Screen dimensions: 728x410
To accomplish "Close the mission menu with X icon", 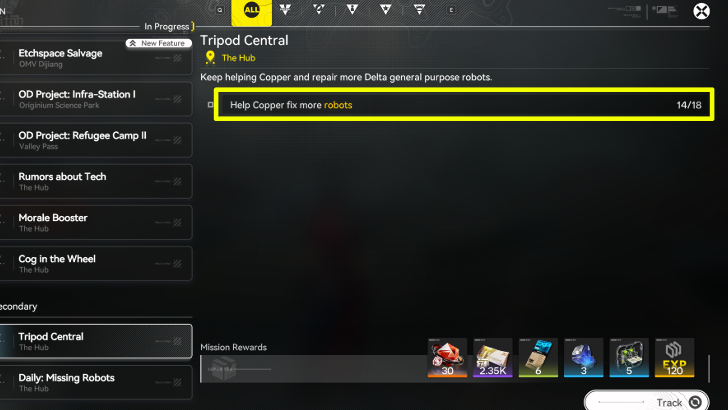I will [x=701, y=11].
